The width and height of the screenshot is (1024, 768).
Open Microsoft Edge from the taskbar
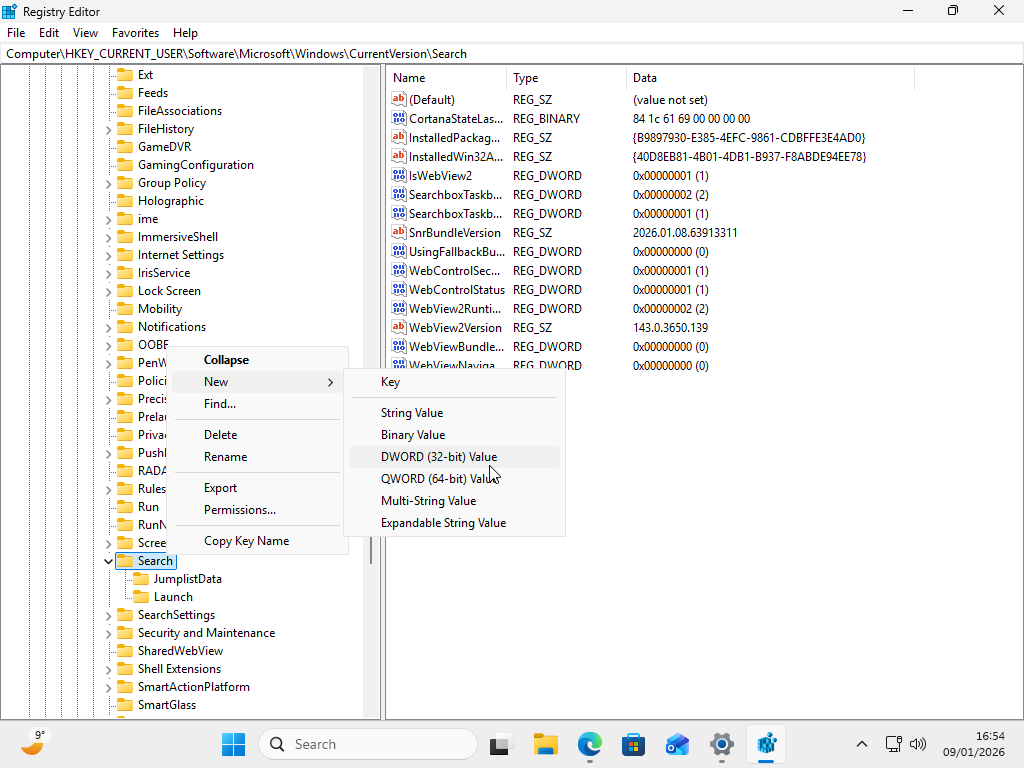click(x=589, y=744)
